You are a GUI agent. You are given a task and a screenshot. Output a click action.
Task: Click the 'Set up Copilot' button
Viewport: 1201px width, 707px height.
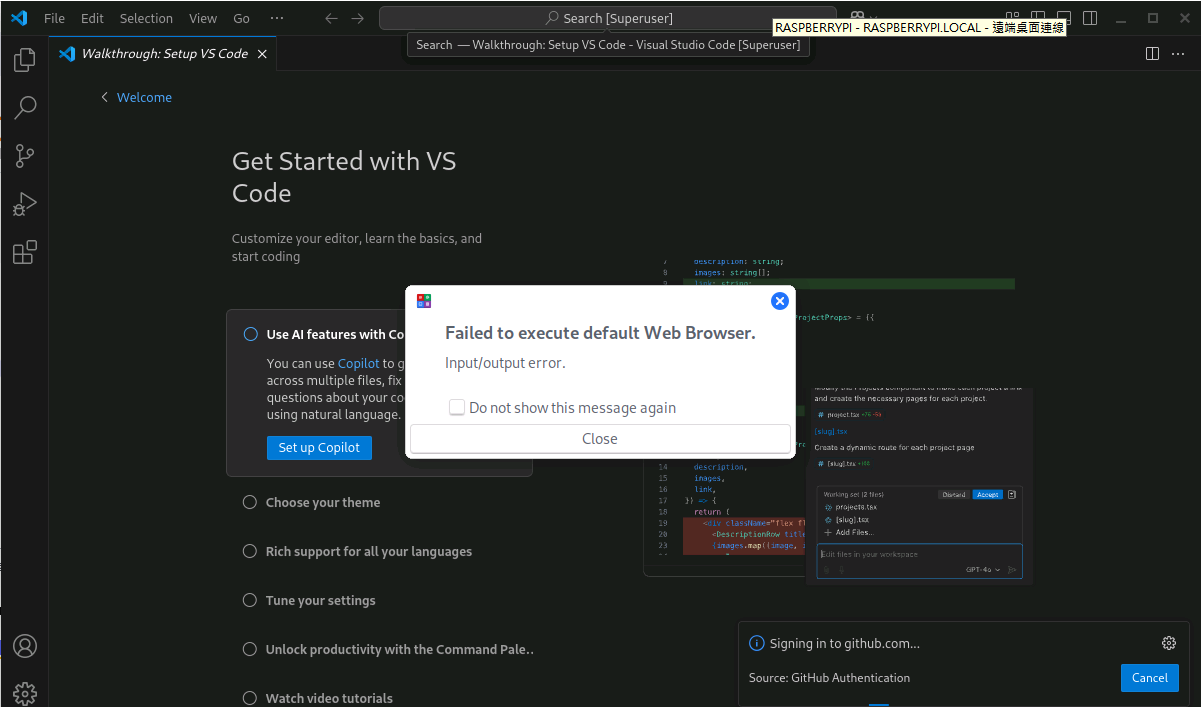coord(319,448)
